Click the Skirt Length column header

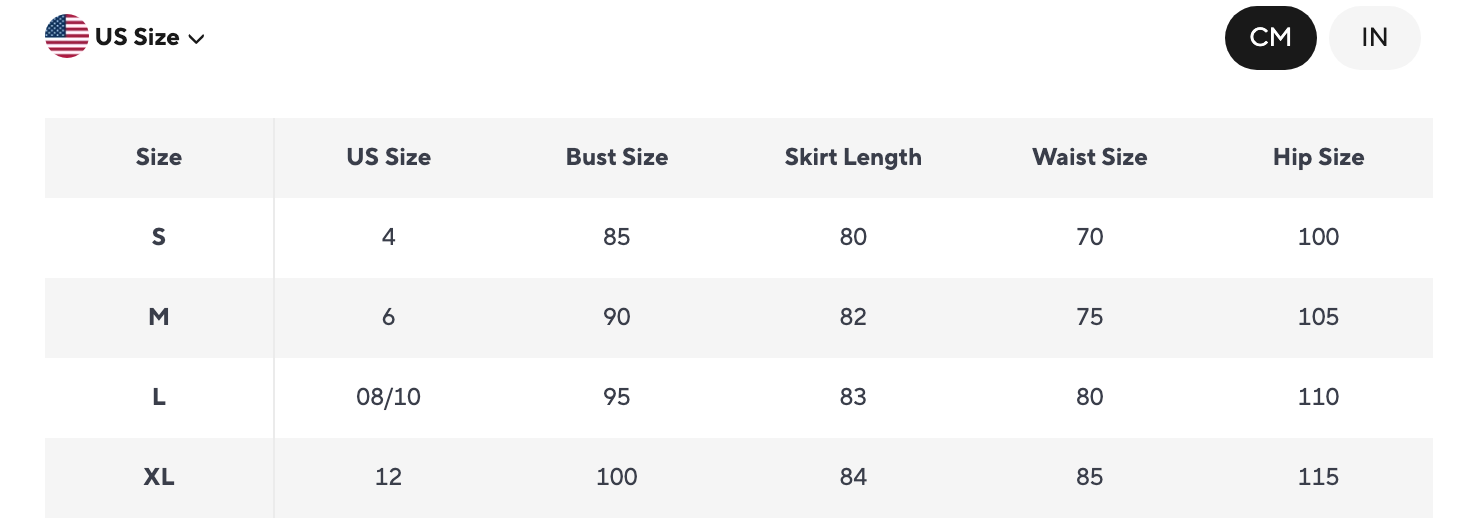pyautogui.click(x=853, y=158)
